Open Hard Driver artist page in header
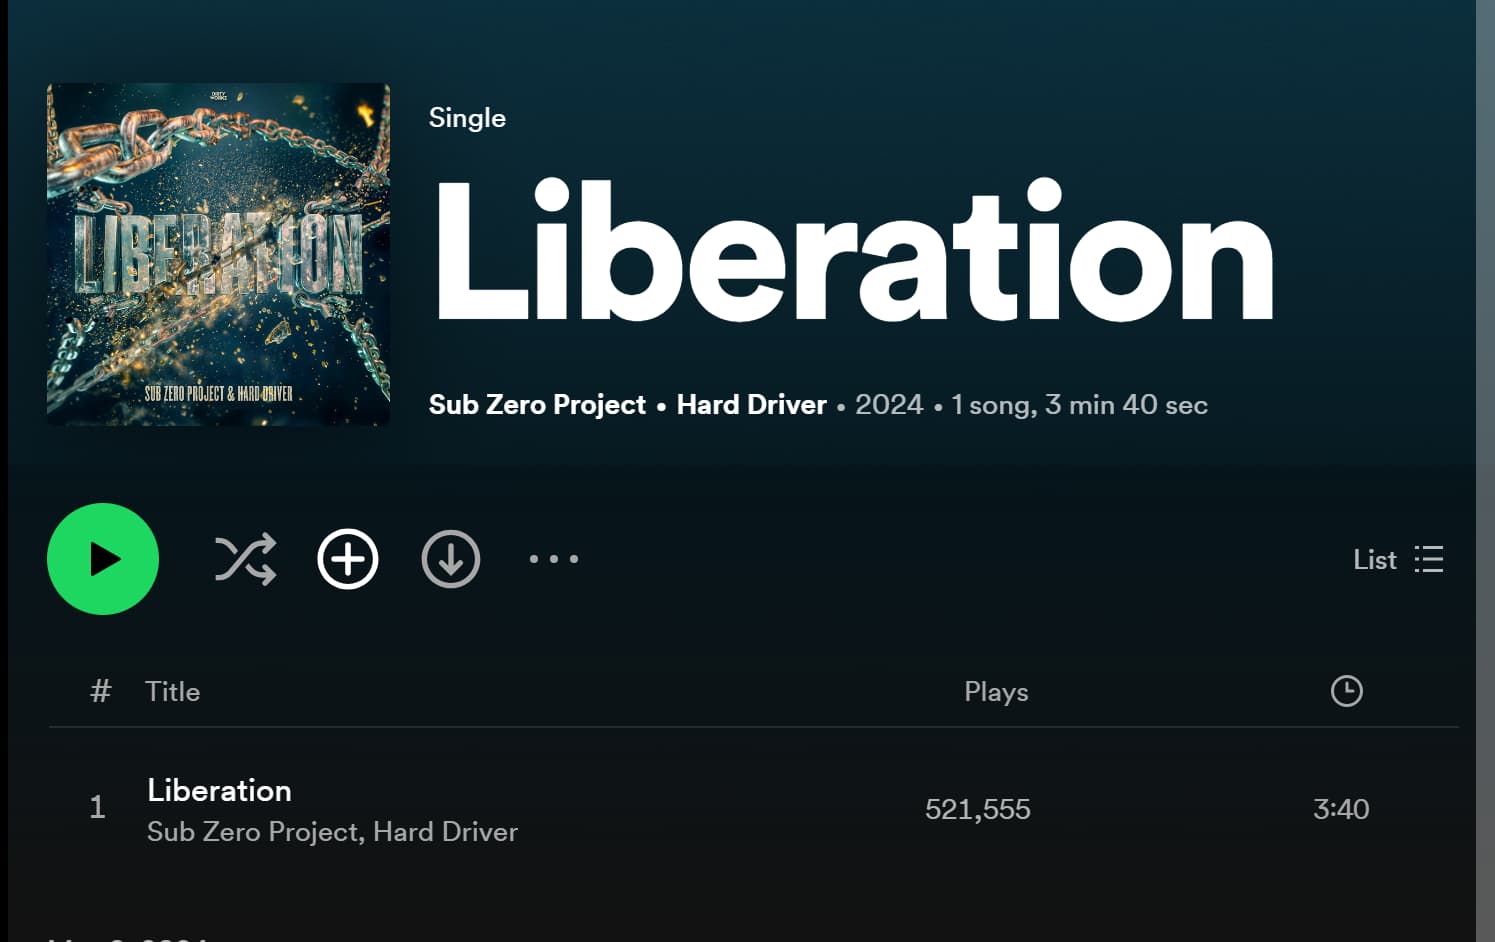Image resolution: width=1495 pixels, height=942 pixels. point(751,404)
